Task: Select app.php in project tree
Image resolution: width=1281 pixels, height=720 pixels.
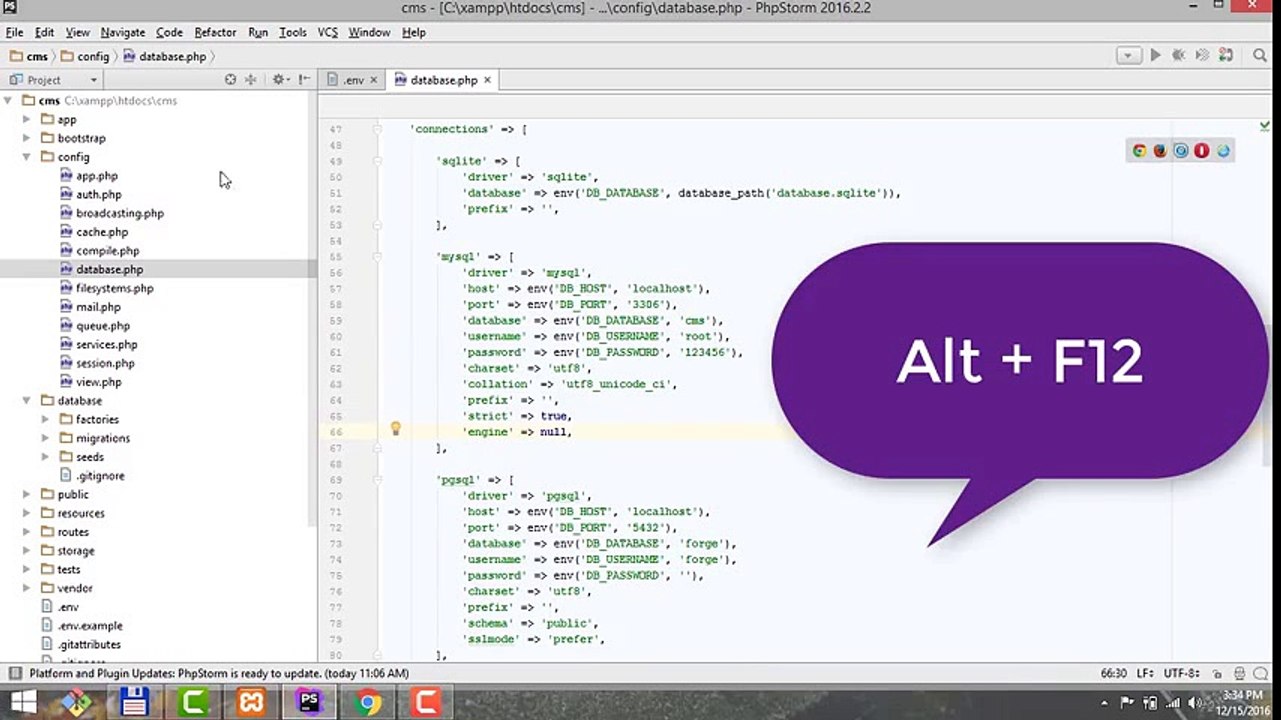Action: pyautogui.click(x=97, y=176)
